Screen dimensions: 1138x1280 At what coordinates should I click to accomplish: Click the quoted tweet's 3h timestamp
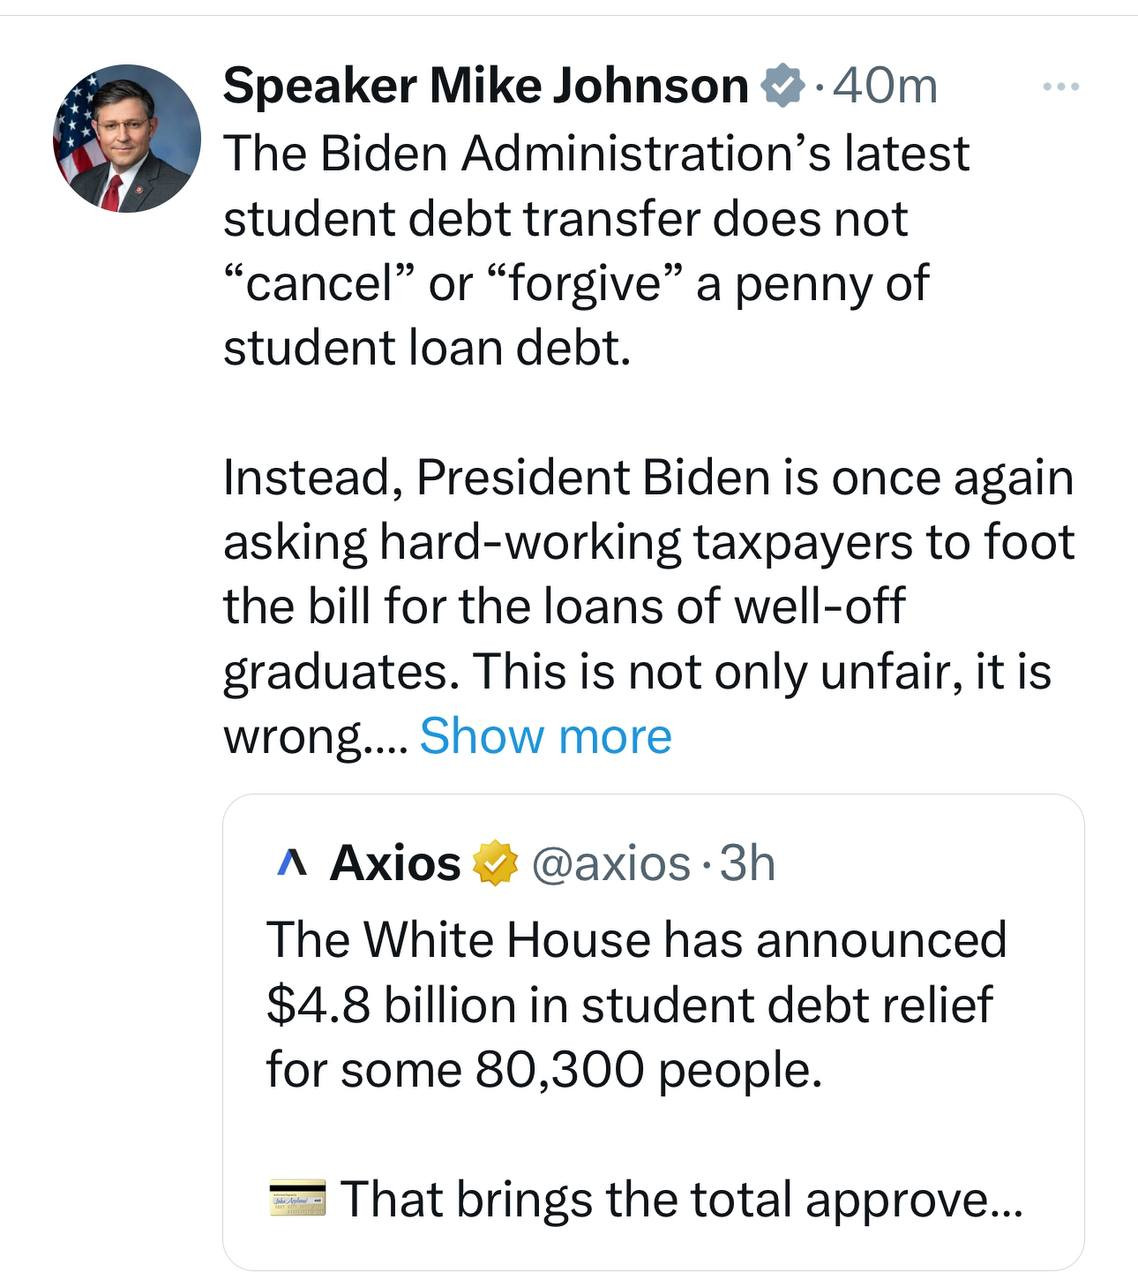pyautogui.click(x=748, y=863)
